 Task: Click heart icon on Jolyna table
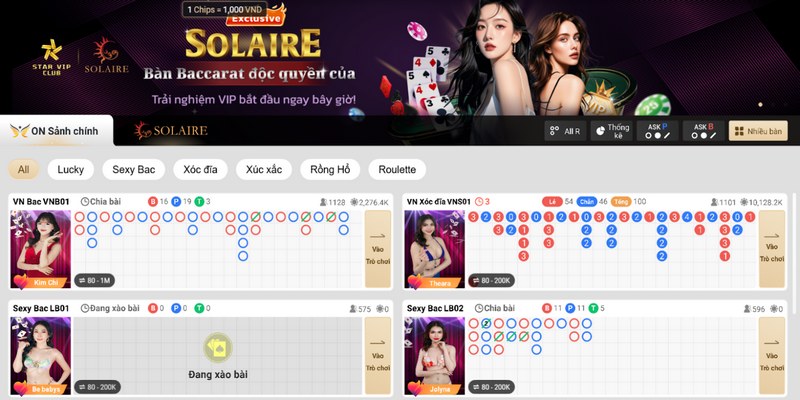click(x=414, y=388)
